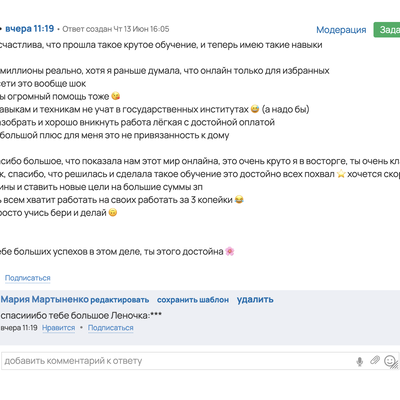
Task: Delete the comment with удалить
Action: tap(255, 300)
